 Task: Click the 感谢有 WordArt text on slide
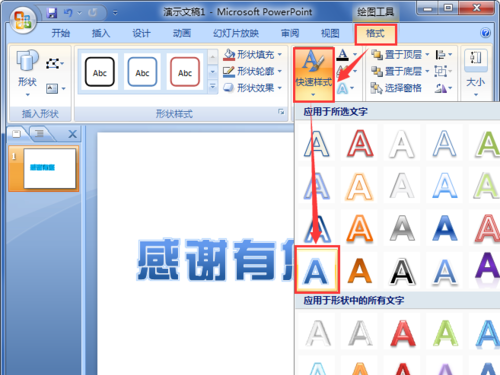[x=216, y=259]
